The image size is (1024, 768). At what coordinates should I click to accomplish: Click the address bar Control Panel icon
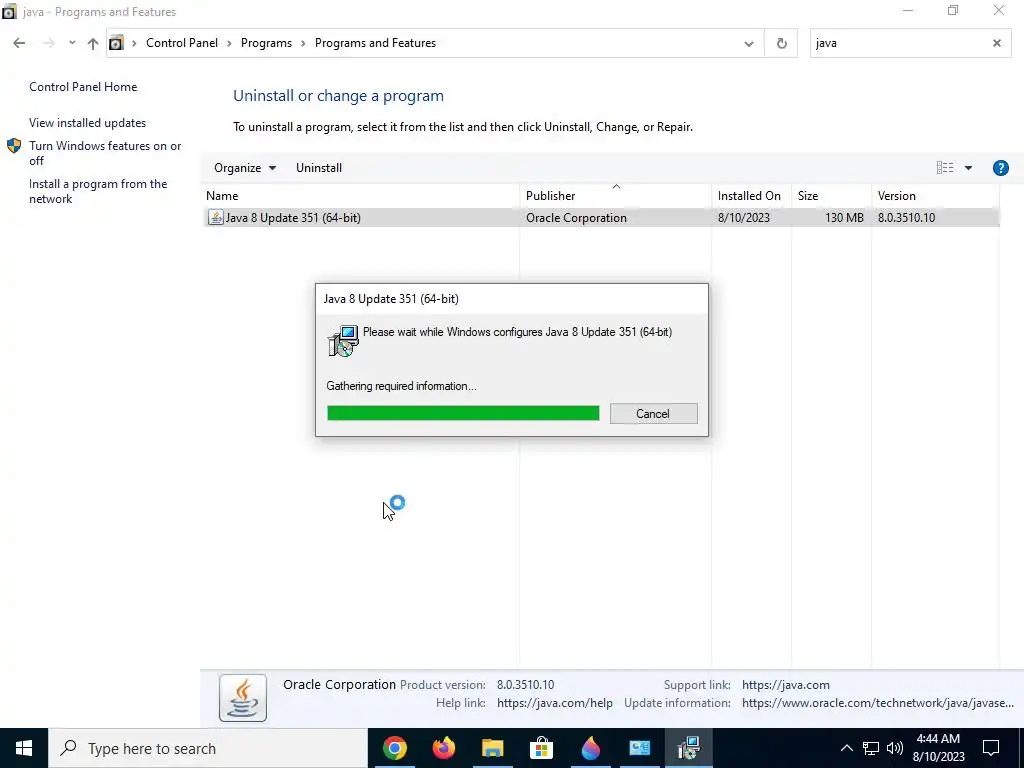click(116, 43)
